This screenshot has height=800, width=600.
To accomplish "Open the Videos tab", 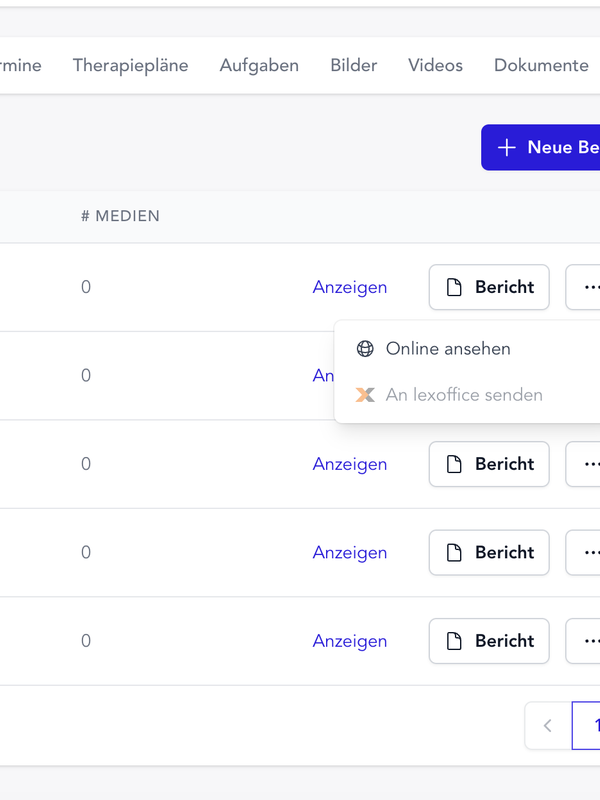I will [x=435, y=65].
